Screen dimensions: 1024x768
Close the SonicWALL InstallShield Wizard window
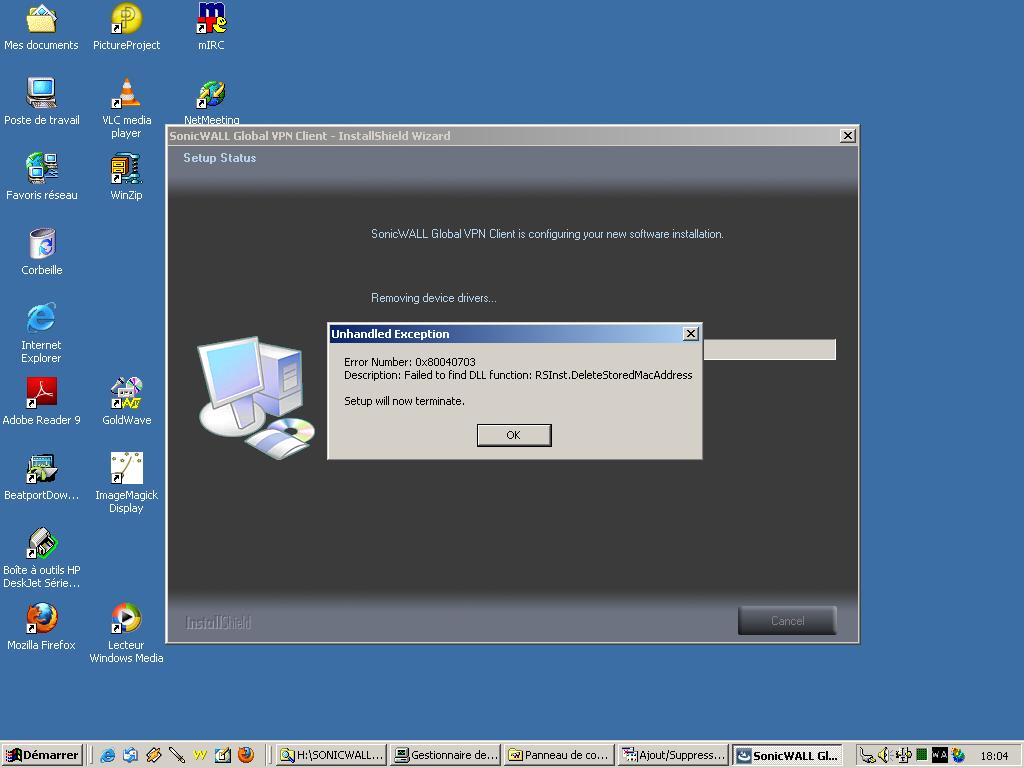coord(847,136)
